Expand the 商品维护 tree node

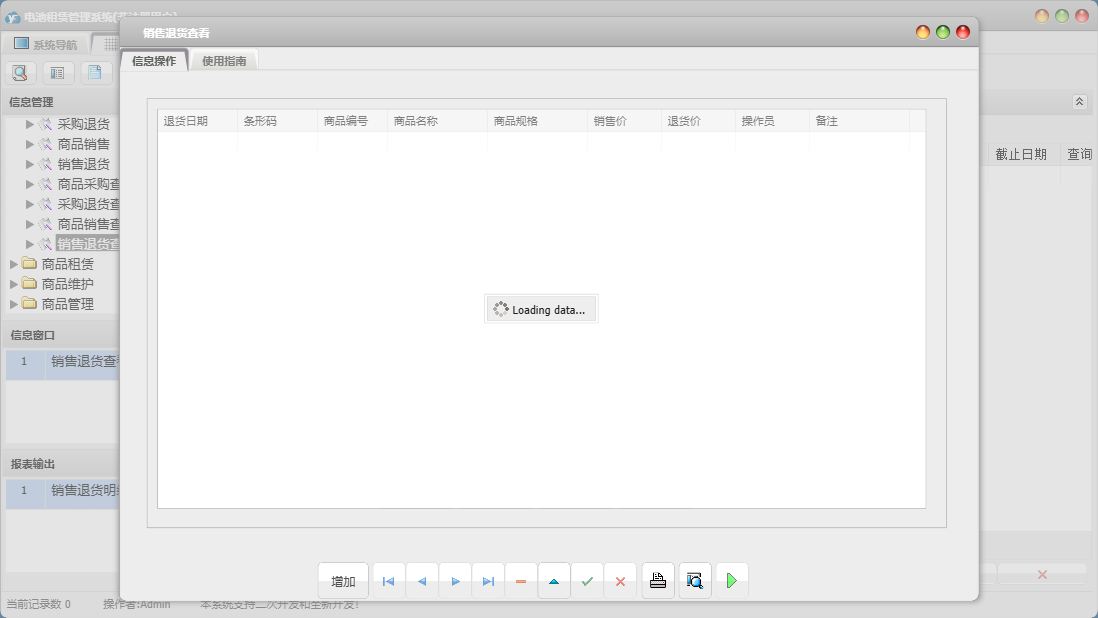click(67, 284)
